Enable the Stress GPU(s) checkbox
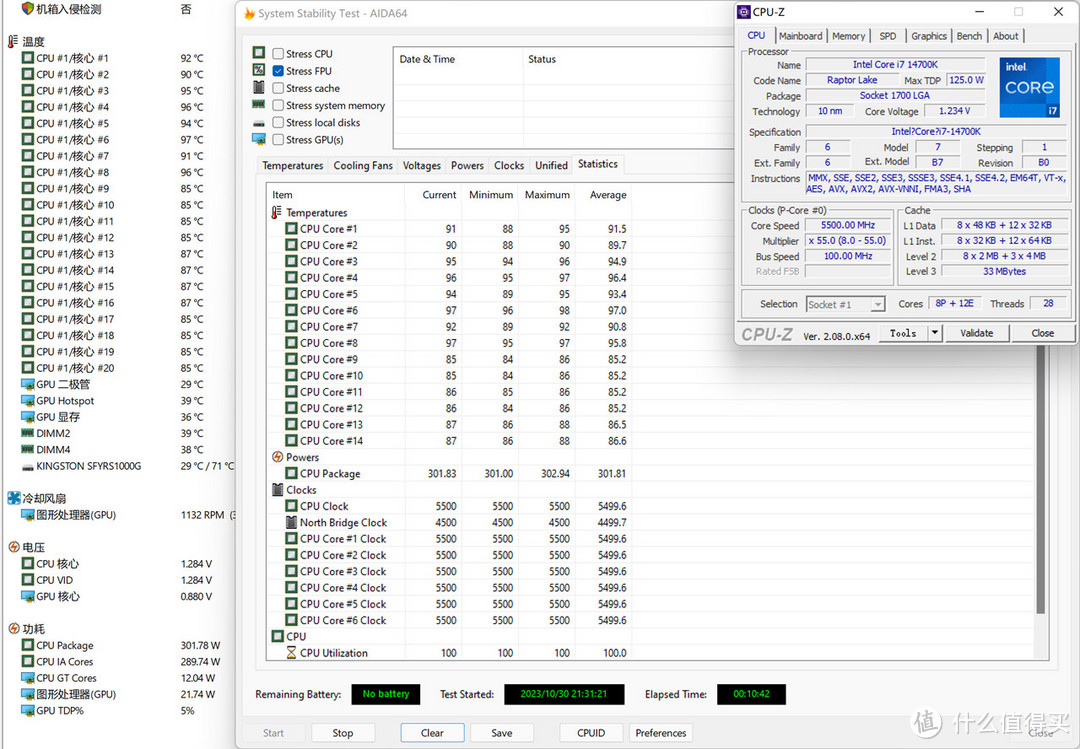 (x=278, y=140)
